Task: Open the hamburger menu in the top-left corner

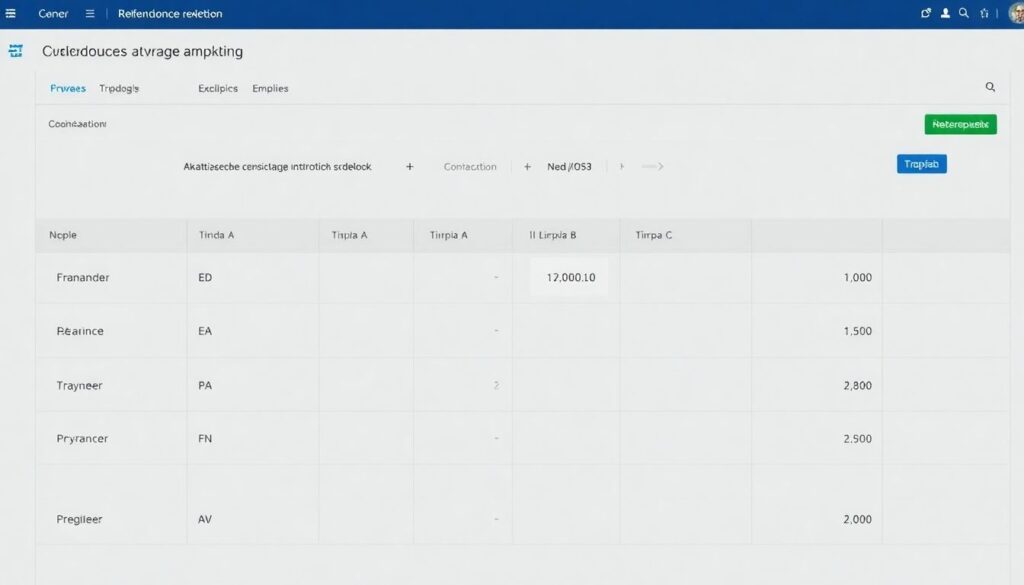Action: coord(12,14)
